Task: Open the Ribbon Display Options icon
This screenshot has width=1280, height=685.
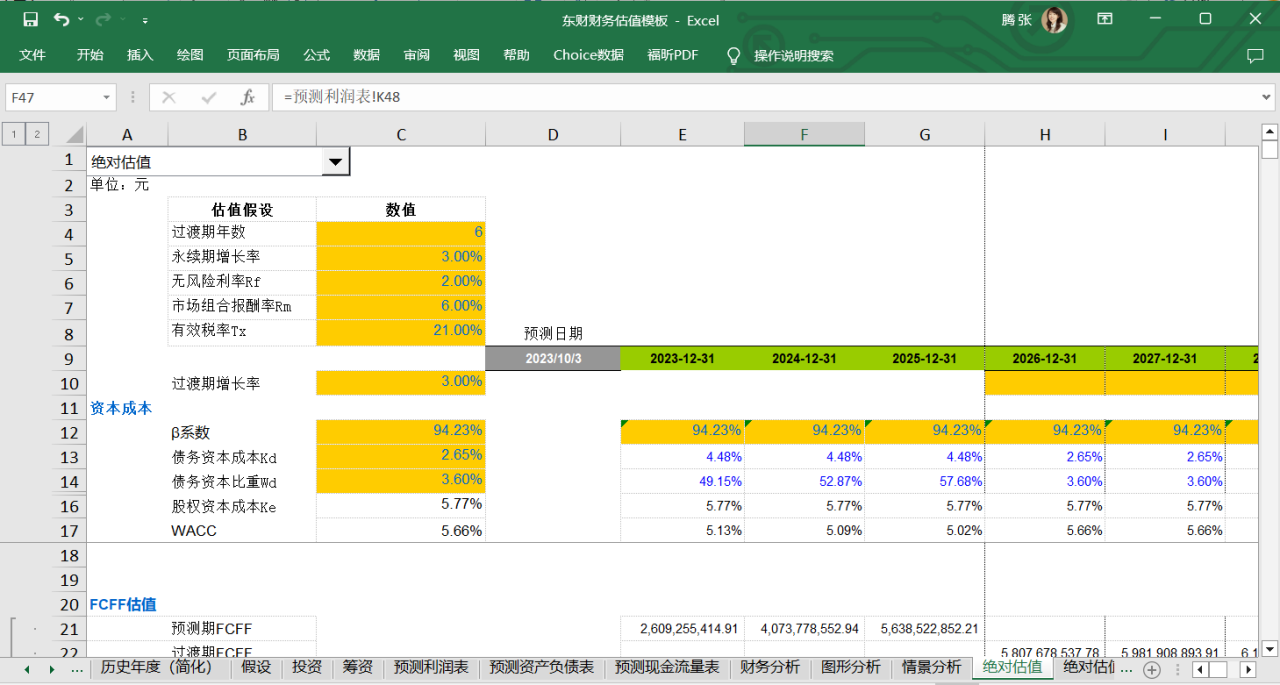Action: [x=1105, y=20]
